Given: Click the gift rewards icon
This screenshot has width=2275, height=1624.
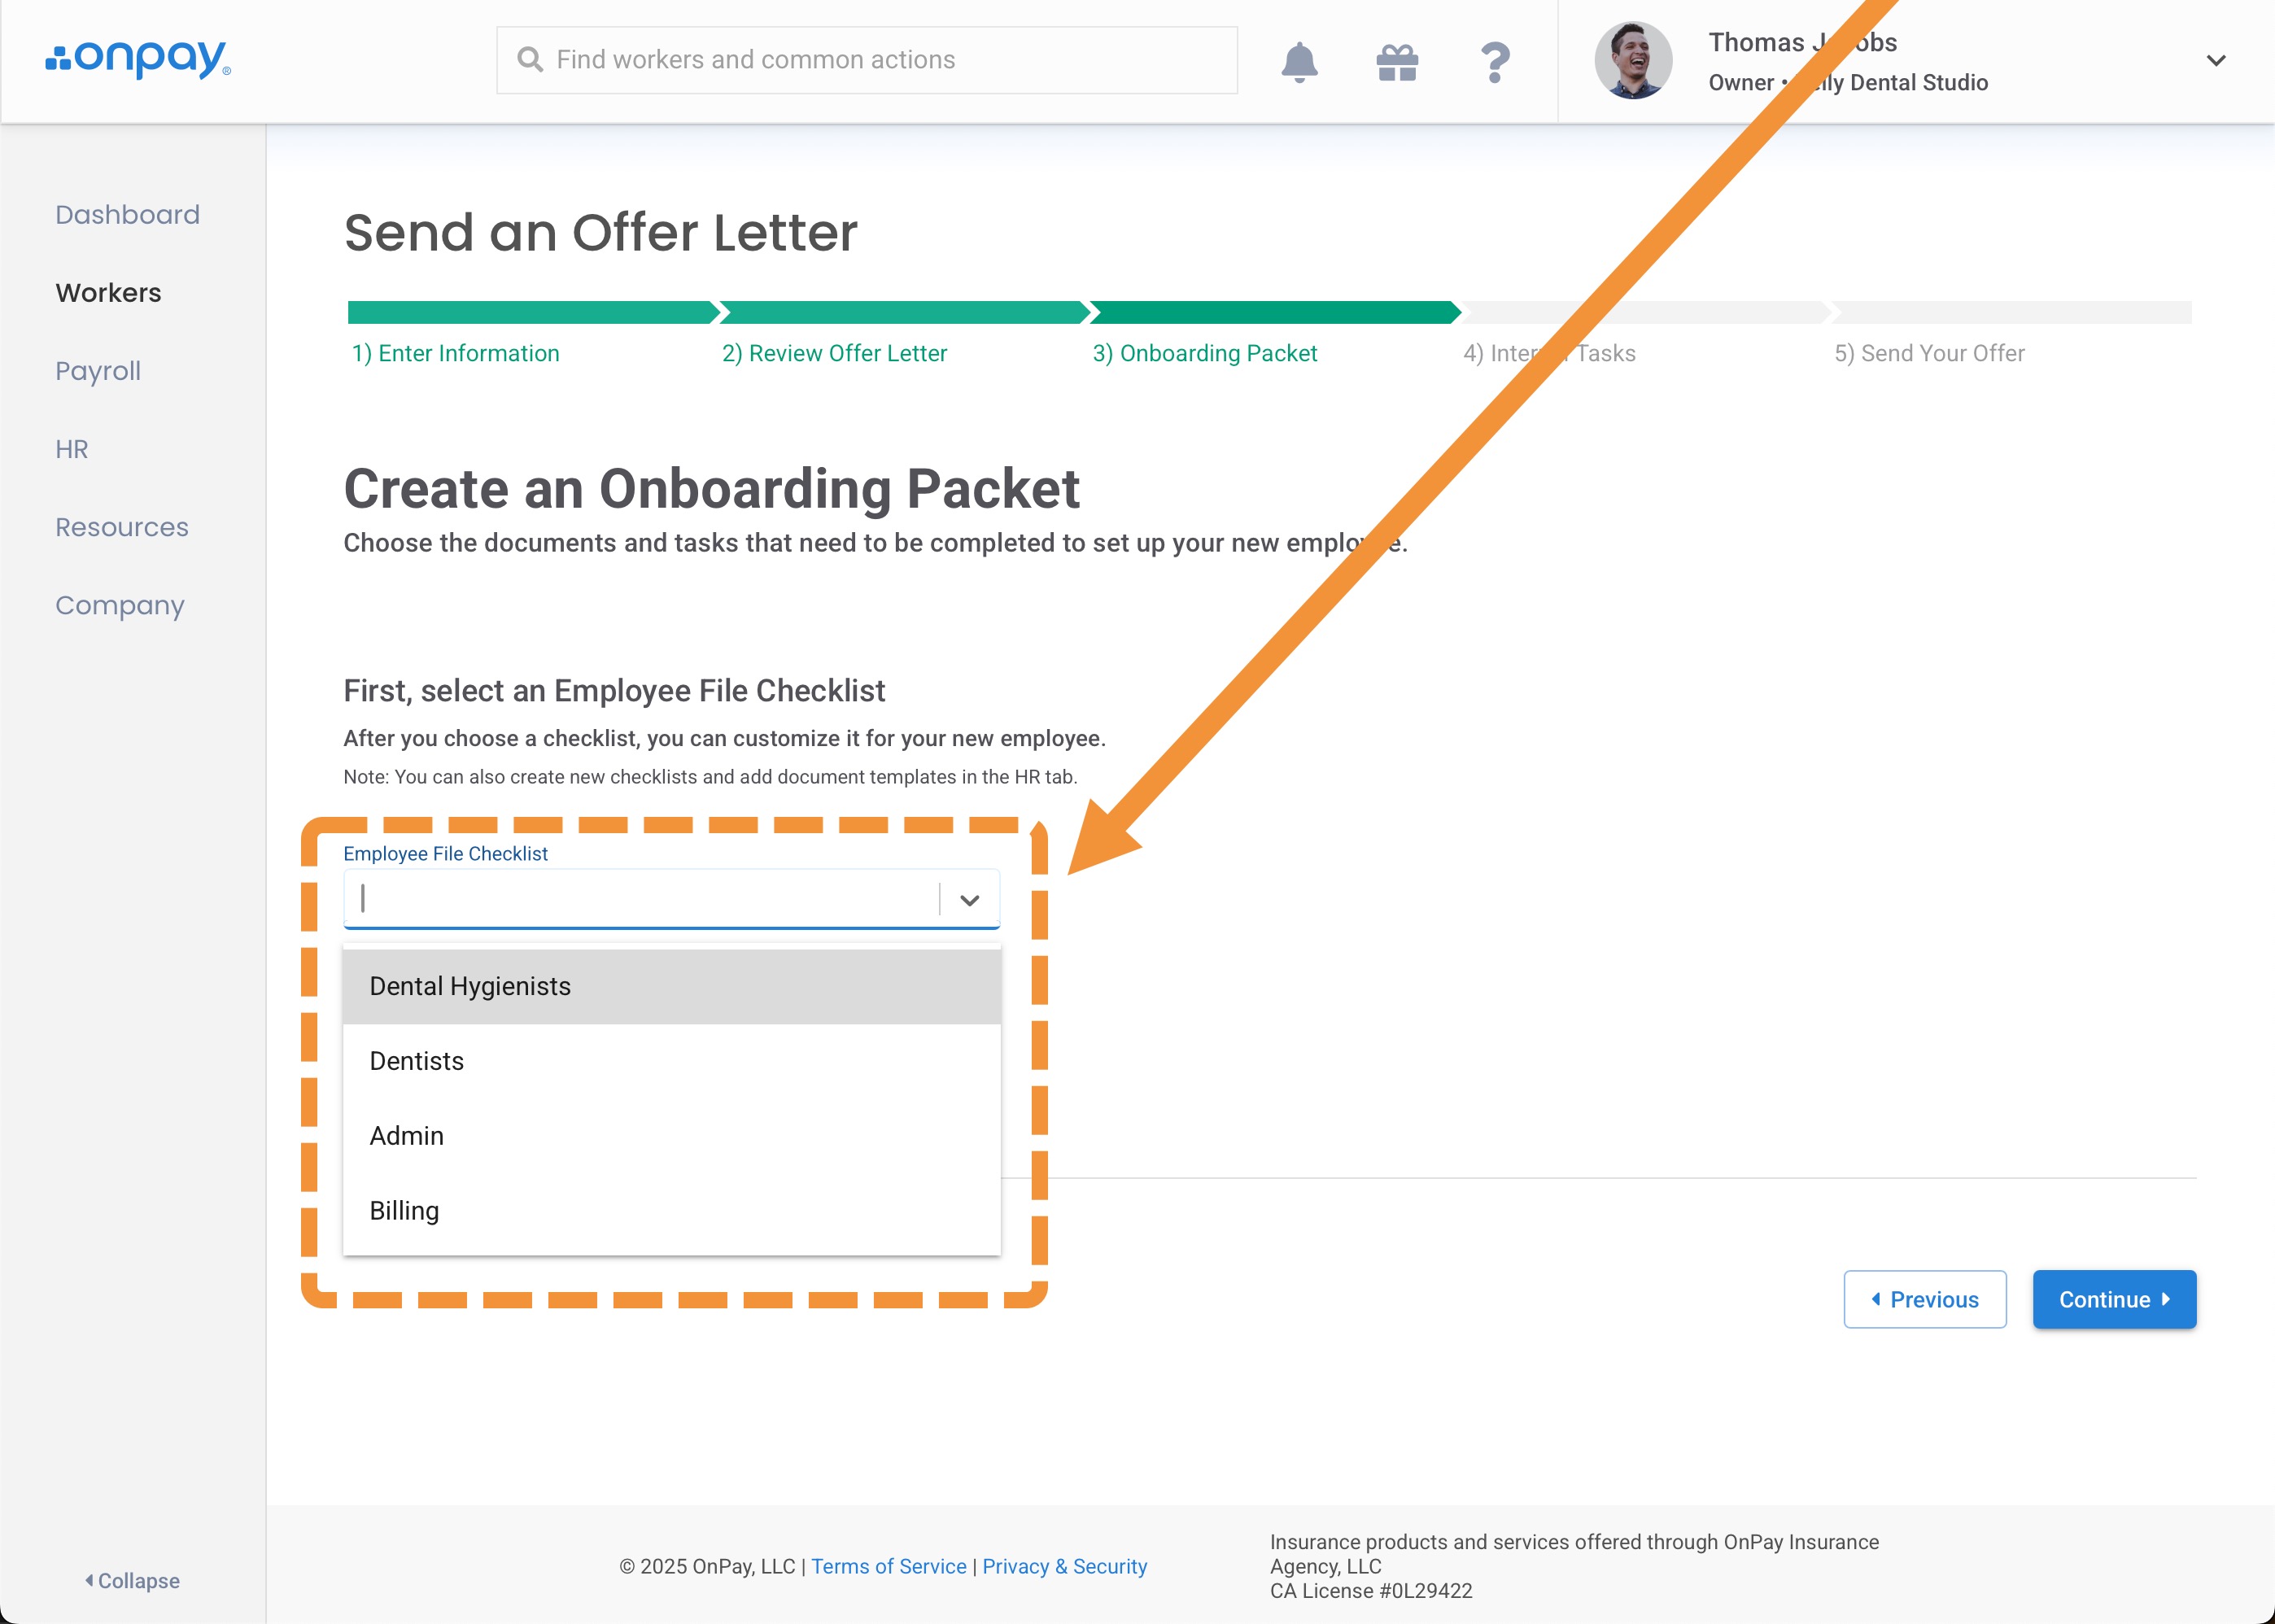Looking at the screenshot, I should [1397, 62].
